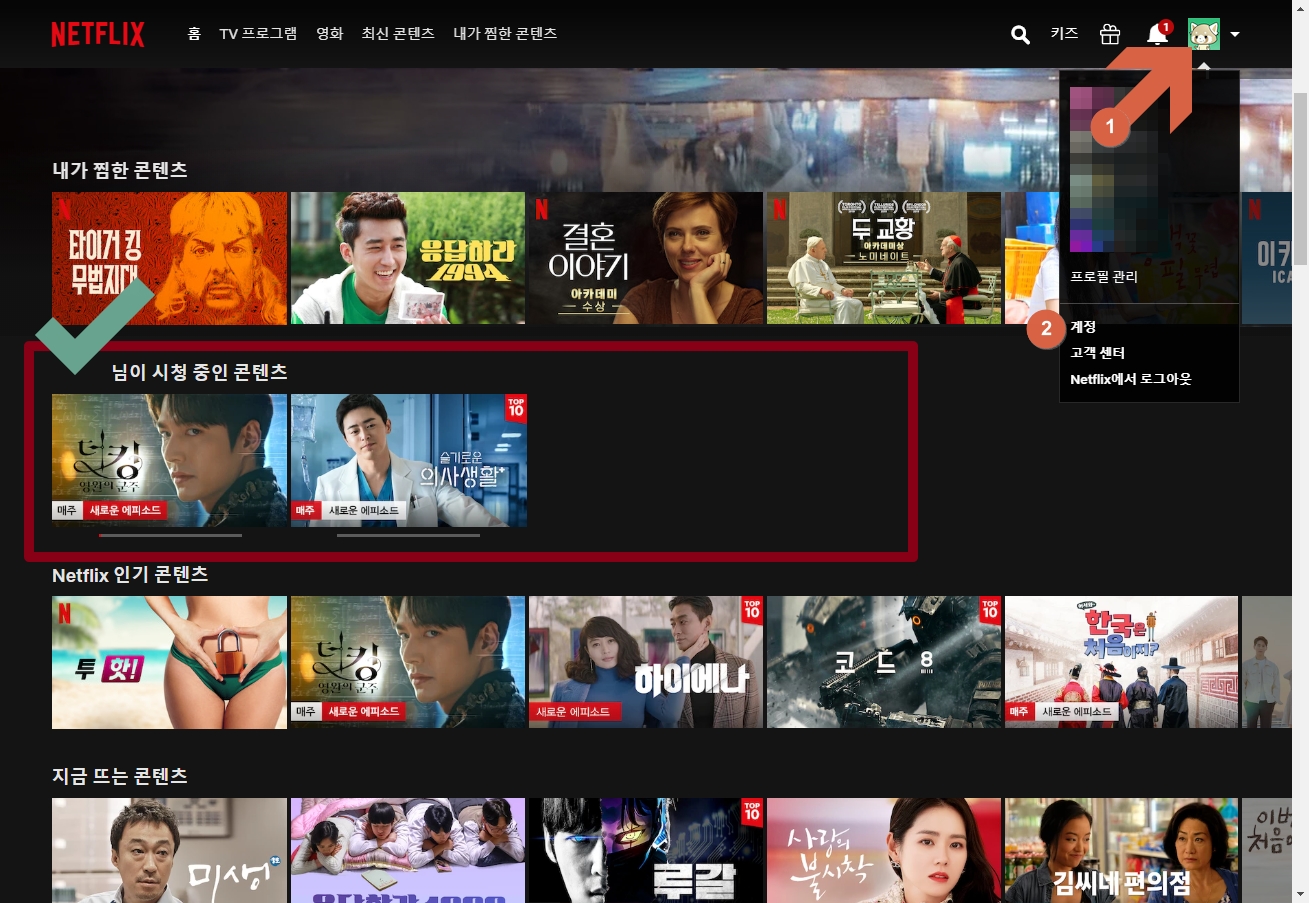The image size is (1309, 903).
Task: Select the 응답하라 1994 thumbnail
Action: point(408,258)
